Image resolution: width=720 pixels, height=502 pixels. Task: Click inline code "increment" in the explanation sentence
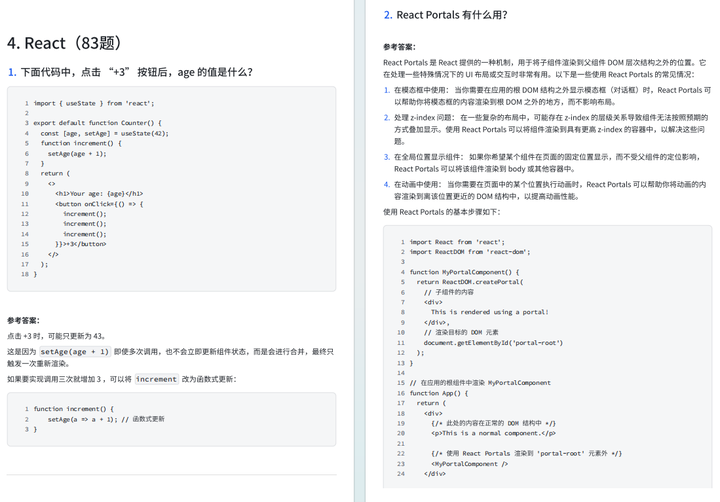pos(156,379)
